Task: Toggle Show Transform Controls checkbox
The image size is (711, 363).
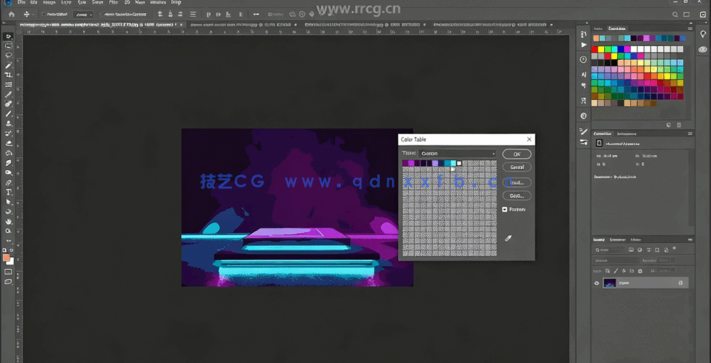Action: [101, 14]
